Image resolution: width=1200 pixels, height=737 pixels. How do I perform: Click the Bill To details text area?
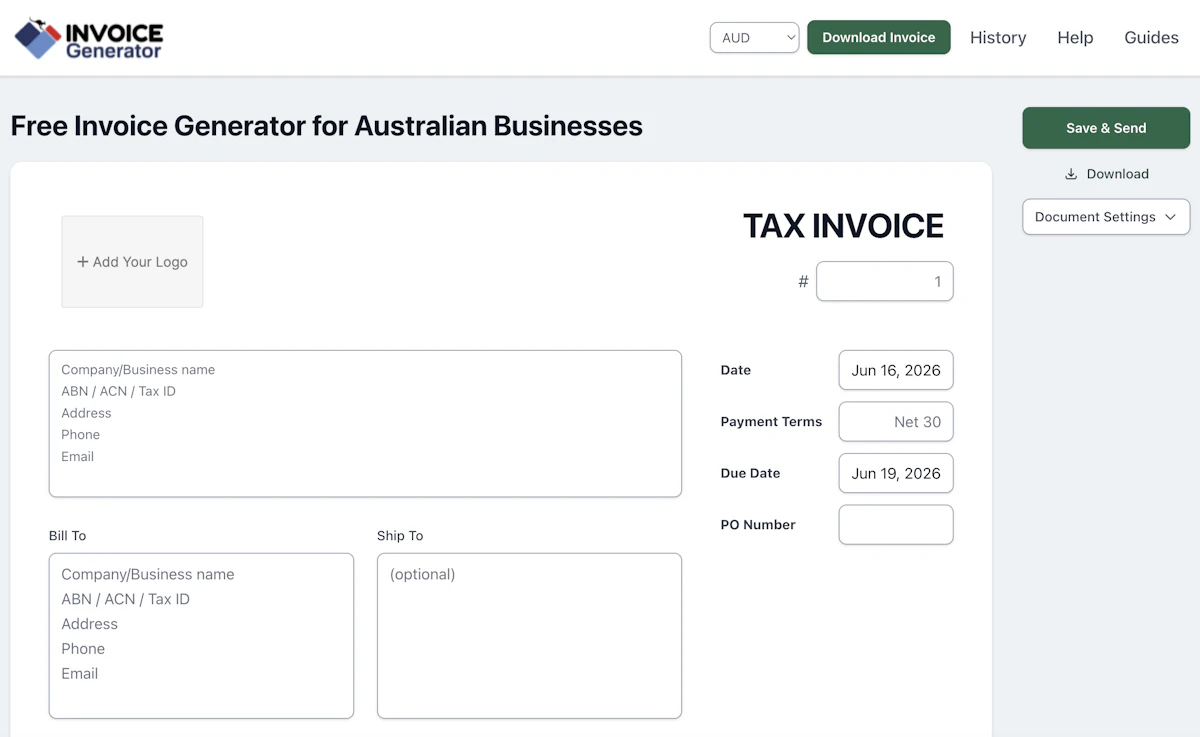(201, 636)
